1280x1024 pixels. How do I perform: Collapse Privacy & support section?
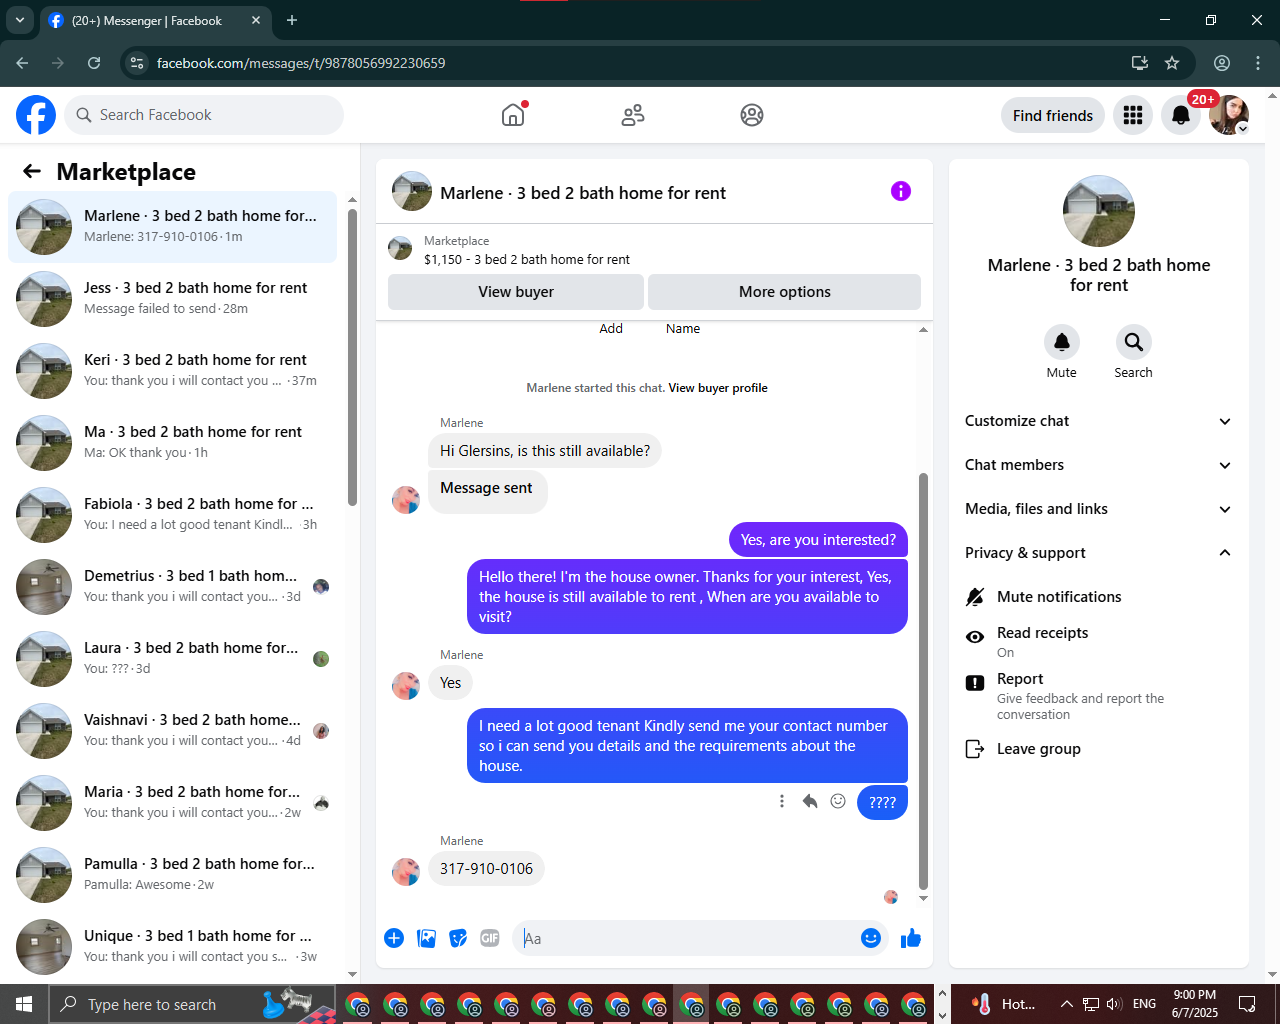pos(1098,553)
